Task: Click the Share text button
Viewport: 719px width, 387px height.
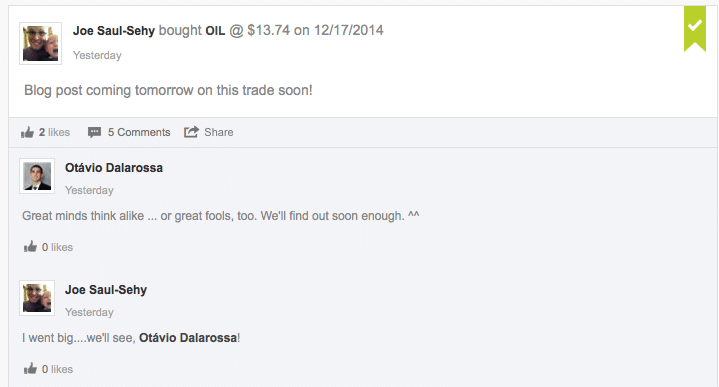Action: pyautogui.click(x=219, y=132)
